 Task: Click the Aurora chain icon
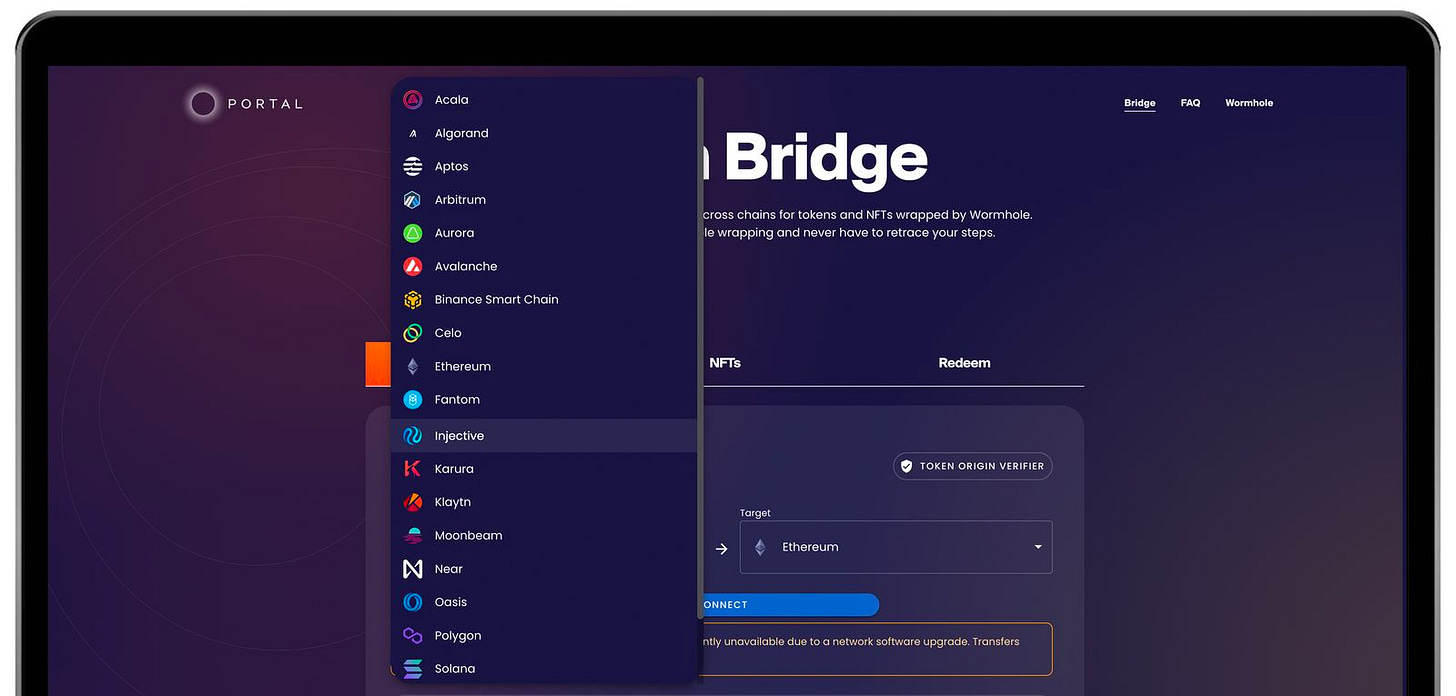(x=412, y=233)
